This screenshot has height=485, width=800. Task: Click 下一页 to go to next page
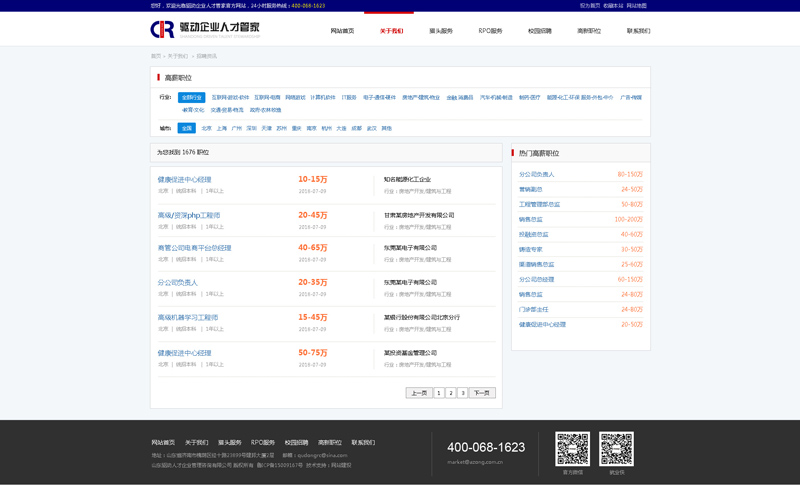tap(482, 393)
